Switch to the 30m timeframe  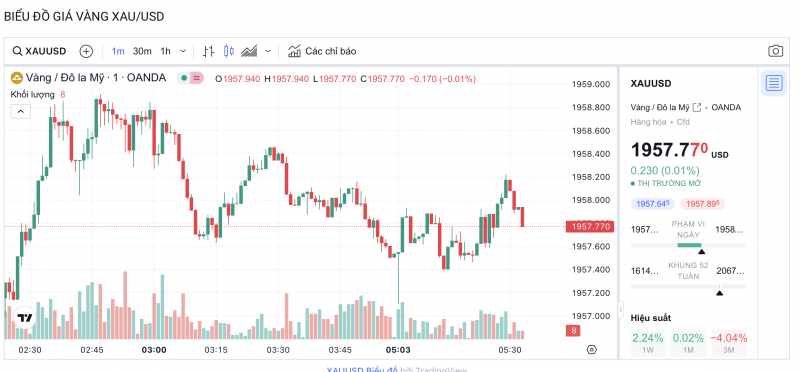pos(142,51)
